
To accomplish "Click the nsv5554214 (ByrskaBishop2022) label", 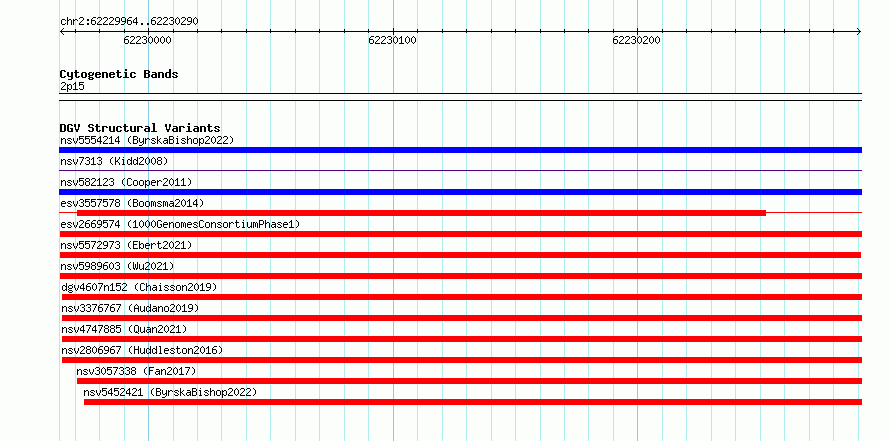I will click(147, 140).
